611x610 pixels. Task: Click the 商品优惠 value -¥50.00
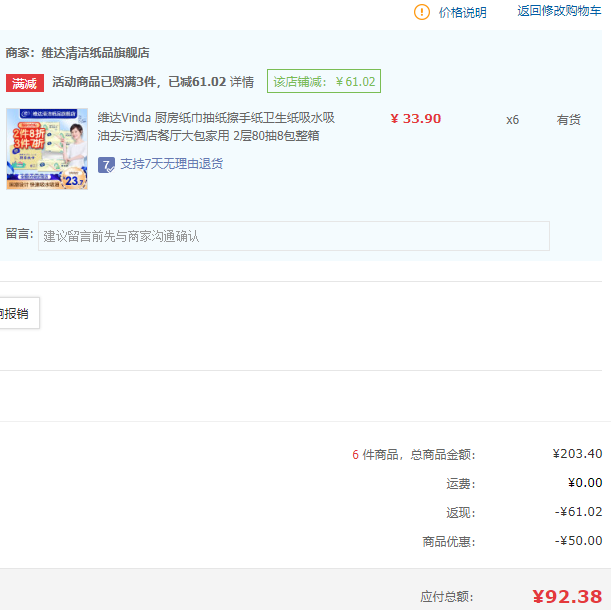[x=578, y=541]
